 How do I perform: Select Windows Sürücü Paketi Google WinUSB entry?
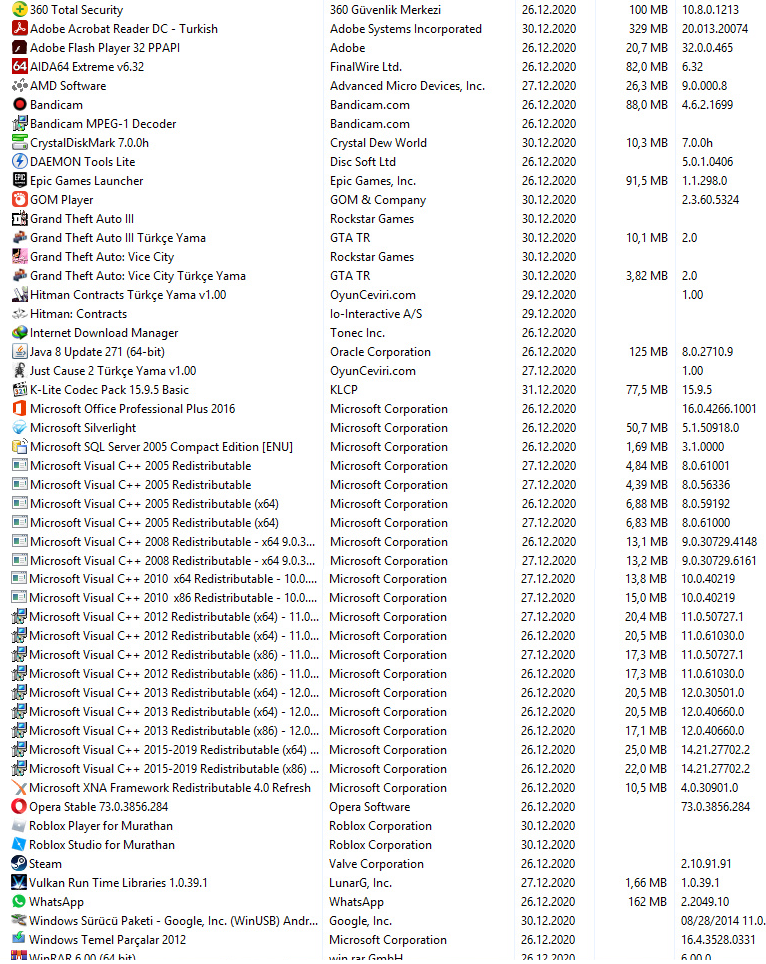click(173, 922)
